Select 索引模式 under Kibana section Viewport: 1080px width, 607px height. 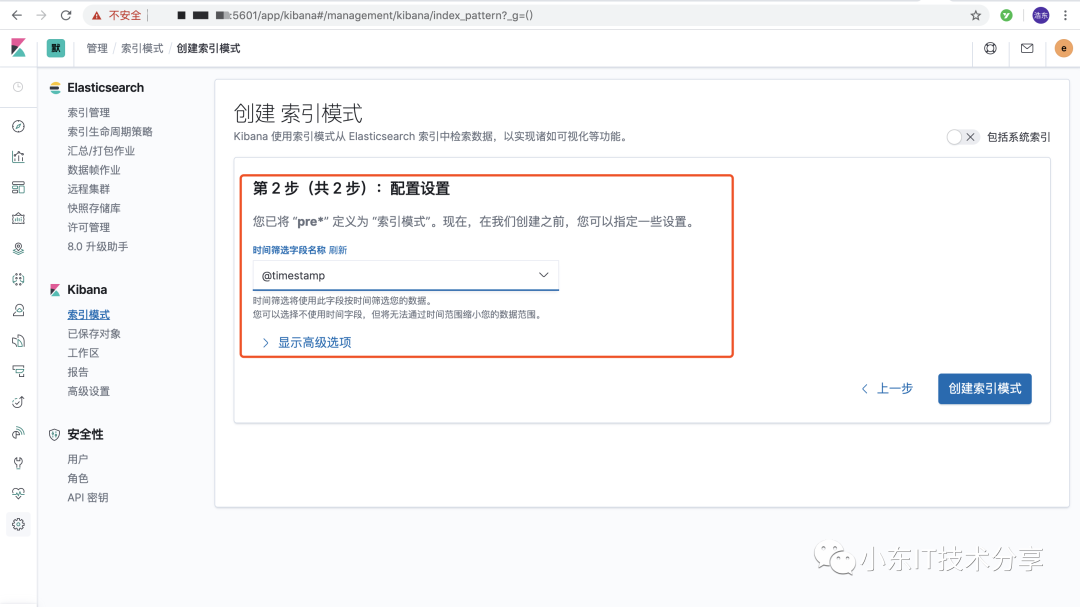click(89, 314)
